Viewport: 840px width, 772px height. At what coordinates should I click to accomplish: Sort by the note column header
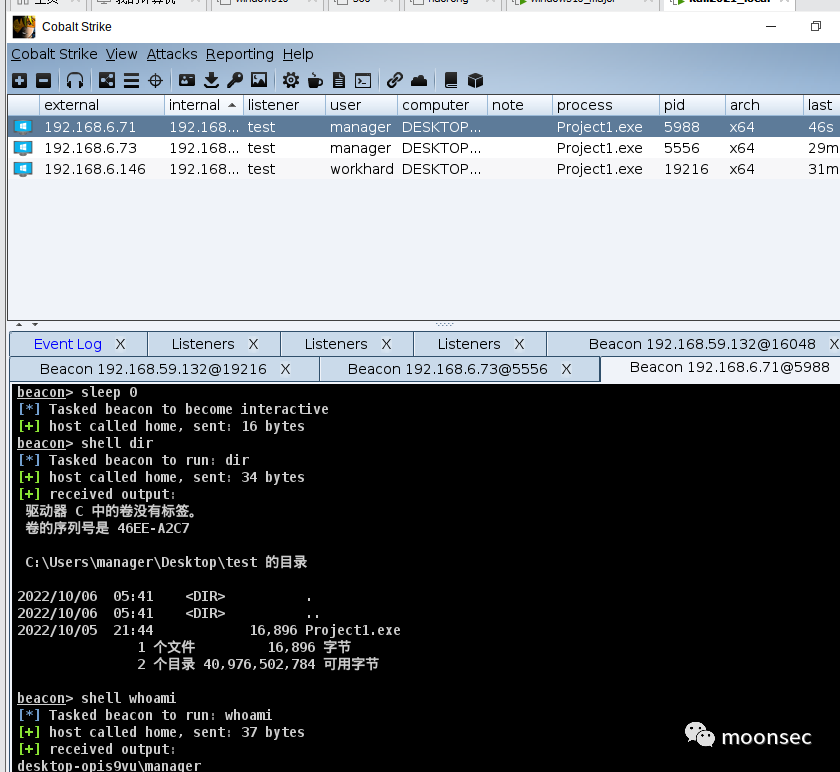(520, 105)
